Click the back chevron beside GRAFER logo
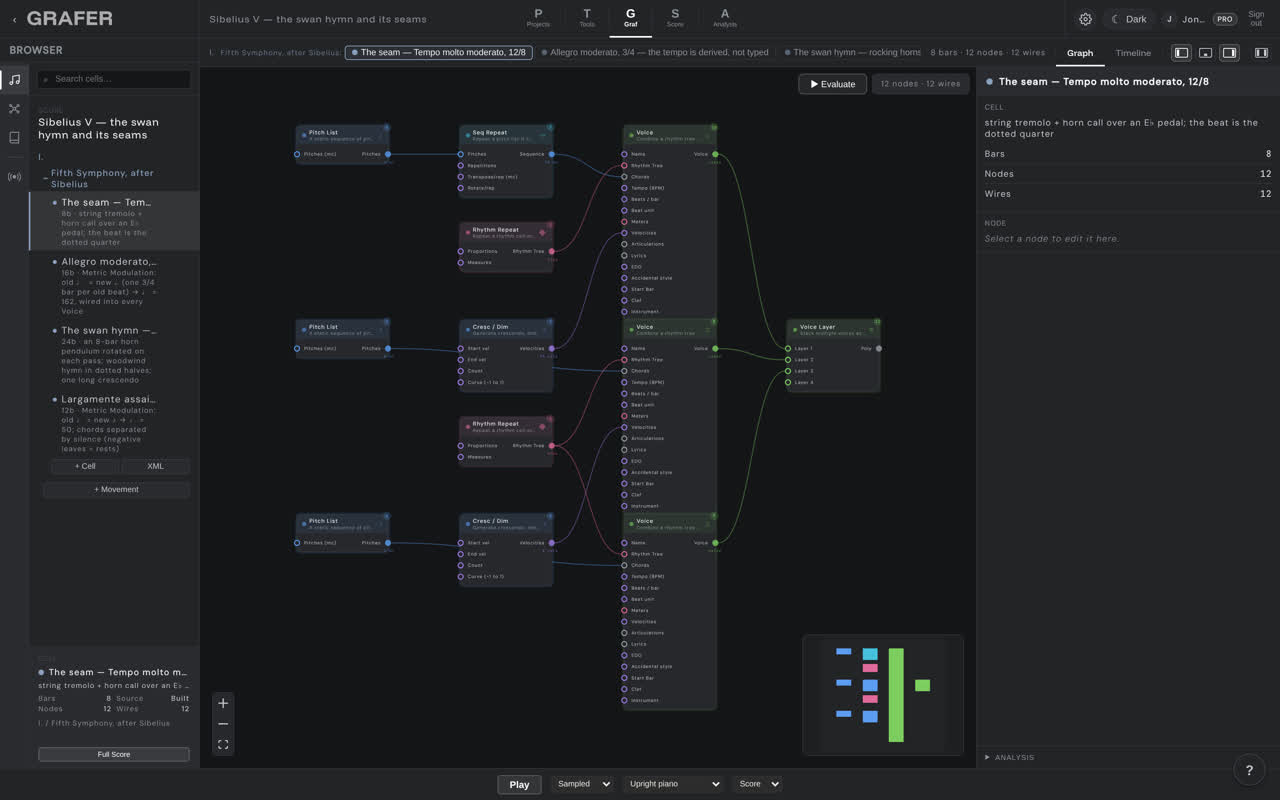Screen dimensions: 1280x800 [14, 19]
